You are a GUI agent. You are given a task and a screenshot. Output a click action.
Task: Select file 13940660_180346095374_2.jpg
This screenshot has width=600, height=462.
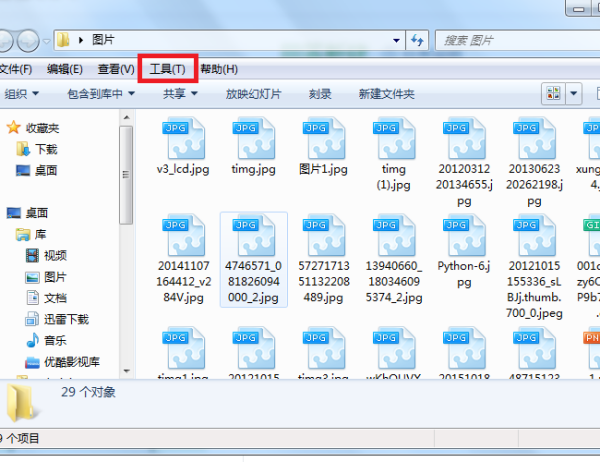(394, 259)
